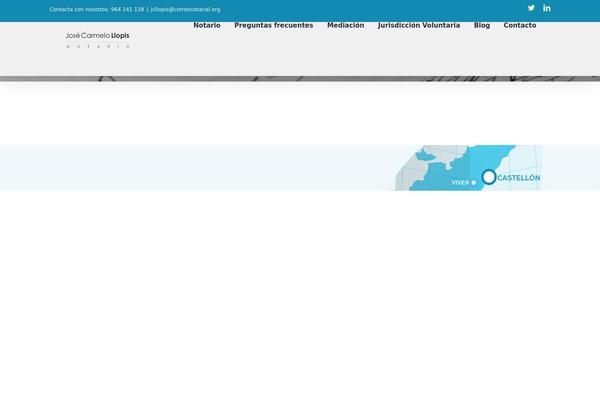600x400 pixels.
Task: Click the Viver marker on the map
Action: [x=474, y=183]
